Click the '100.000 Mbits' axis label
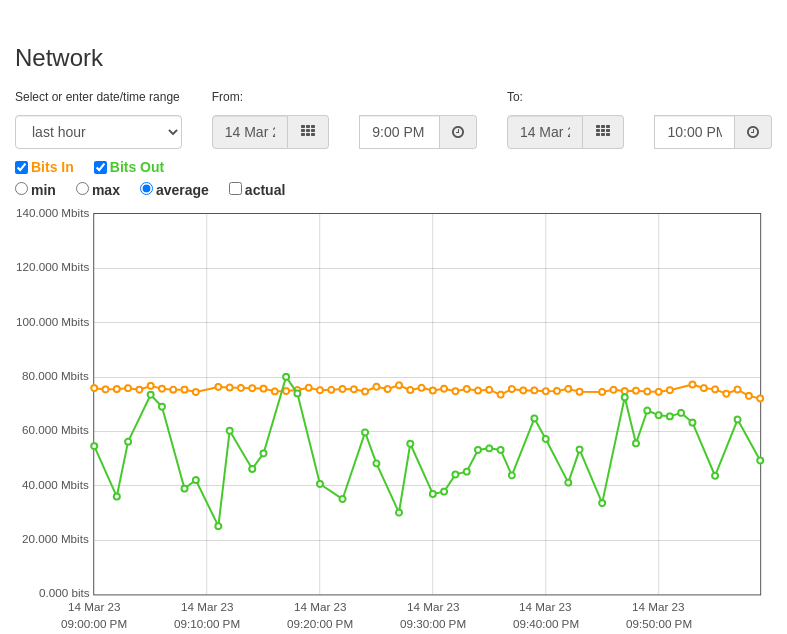Screen dimensions: 787x634 click(53, 322)
